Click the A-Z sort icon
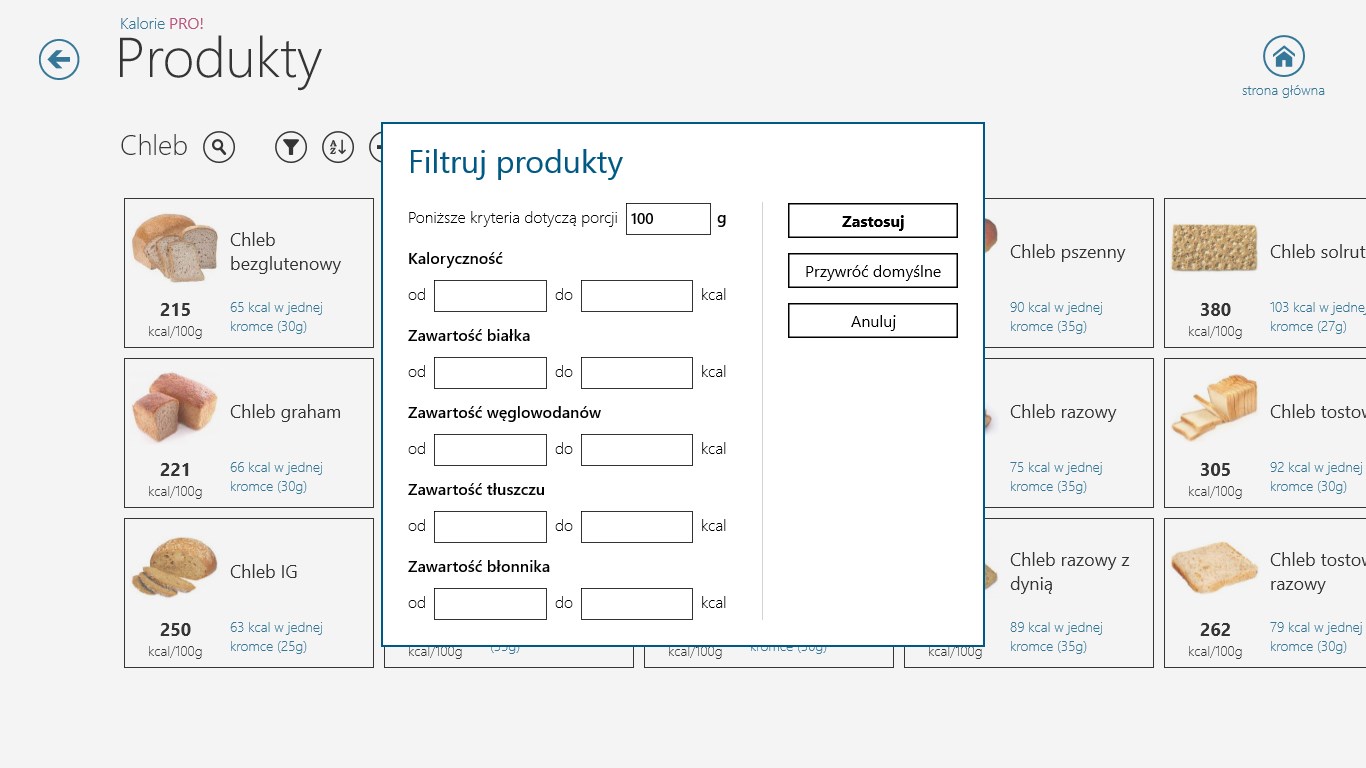Viewport: 1366px width, 768px height. [x=338, y=148]
